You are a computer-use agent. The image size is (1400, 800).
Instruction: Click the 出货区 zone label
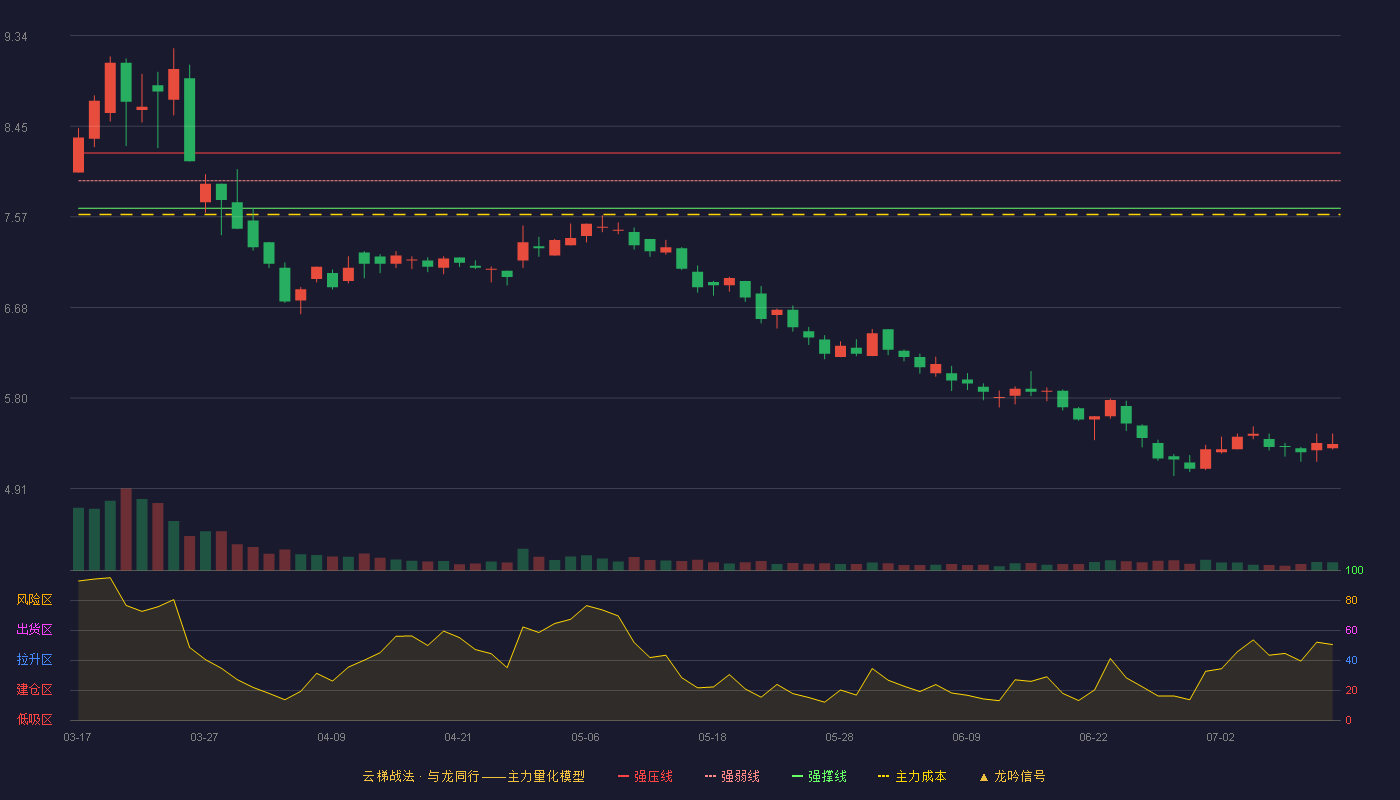pos(35,630)
